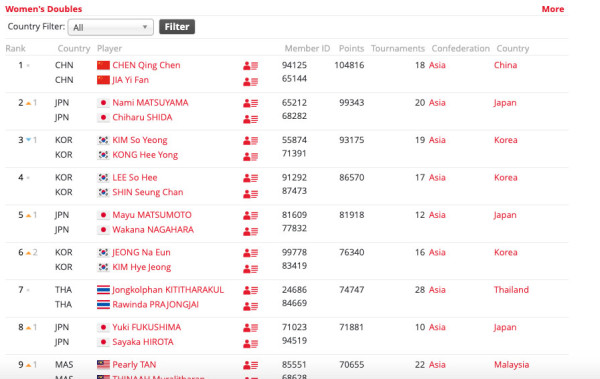Click Malaysia flag beside Pearly TAN
The image size is (600, 379).
[x=103, y=364]
